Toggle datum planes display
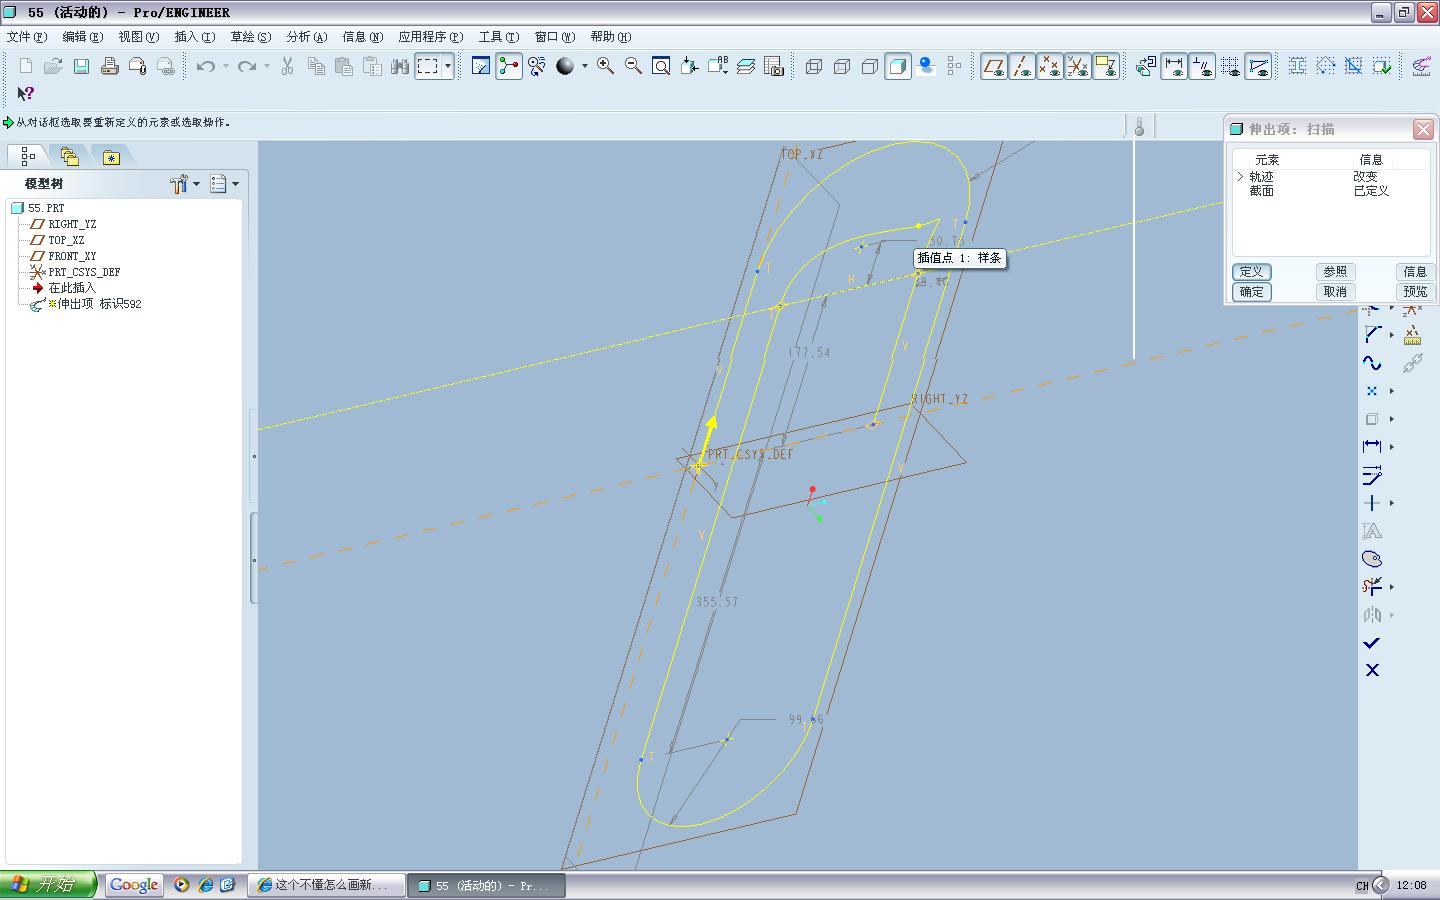The image size is (1440, 900). point(994,66)
